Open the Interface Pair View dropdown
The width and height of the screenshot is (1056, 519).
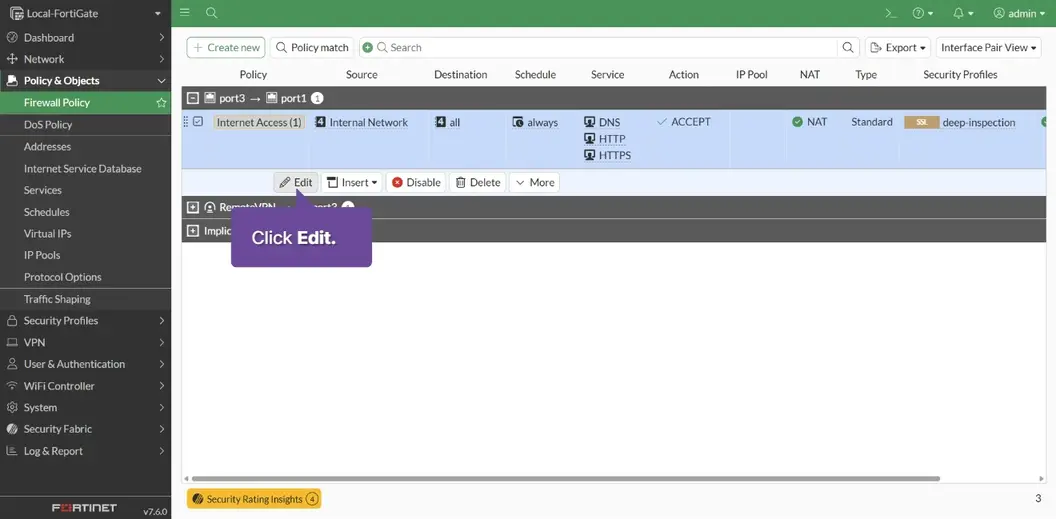pos(988,48)
